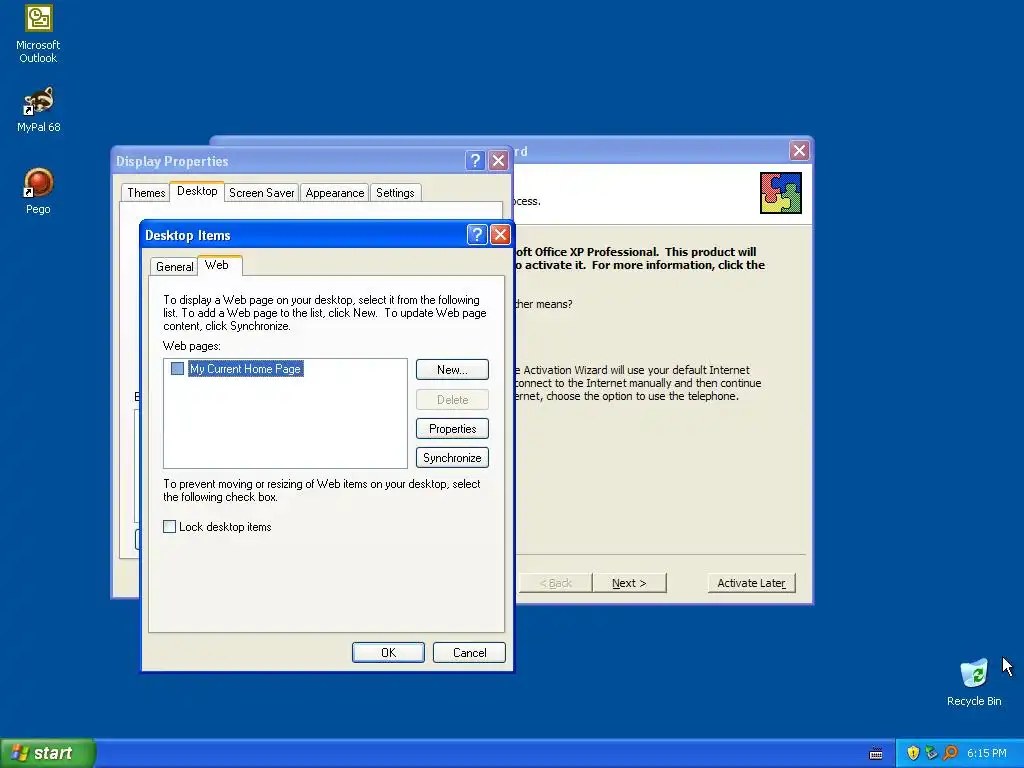Cancel the Desktop Items dialog
The image size is (1024, 768).
[469, 652]
